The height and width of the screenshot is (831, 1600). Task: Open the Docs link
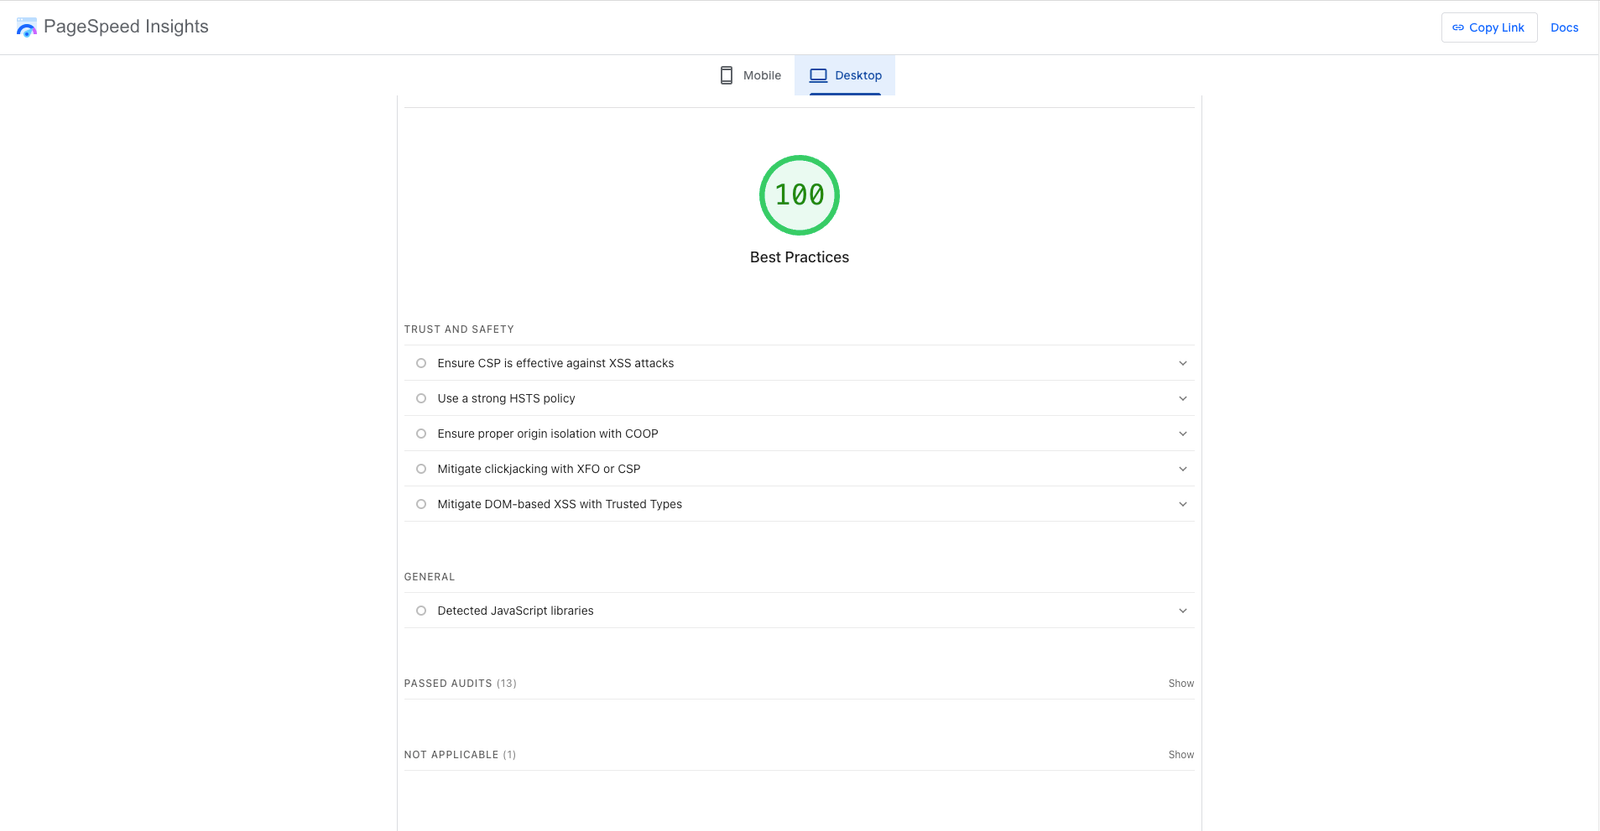[1564, 28]
